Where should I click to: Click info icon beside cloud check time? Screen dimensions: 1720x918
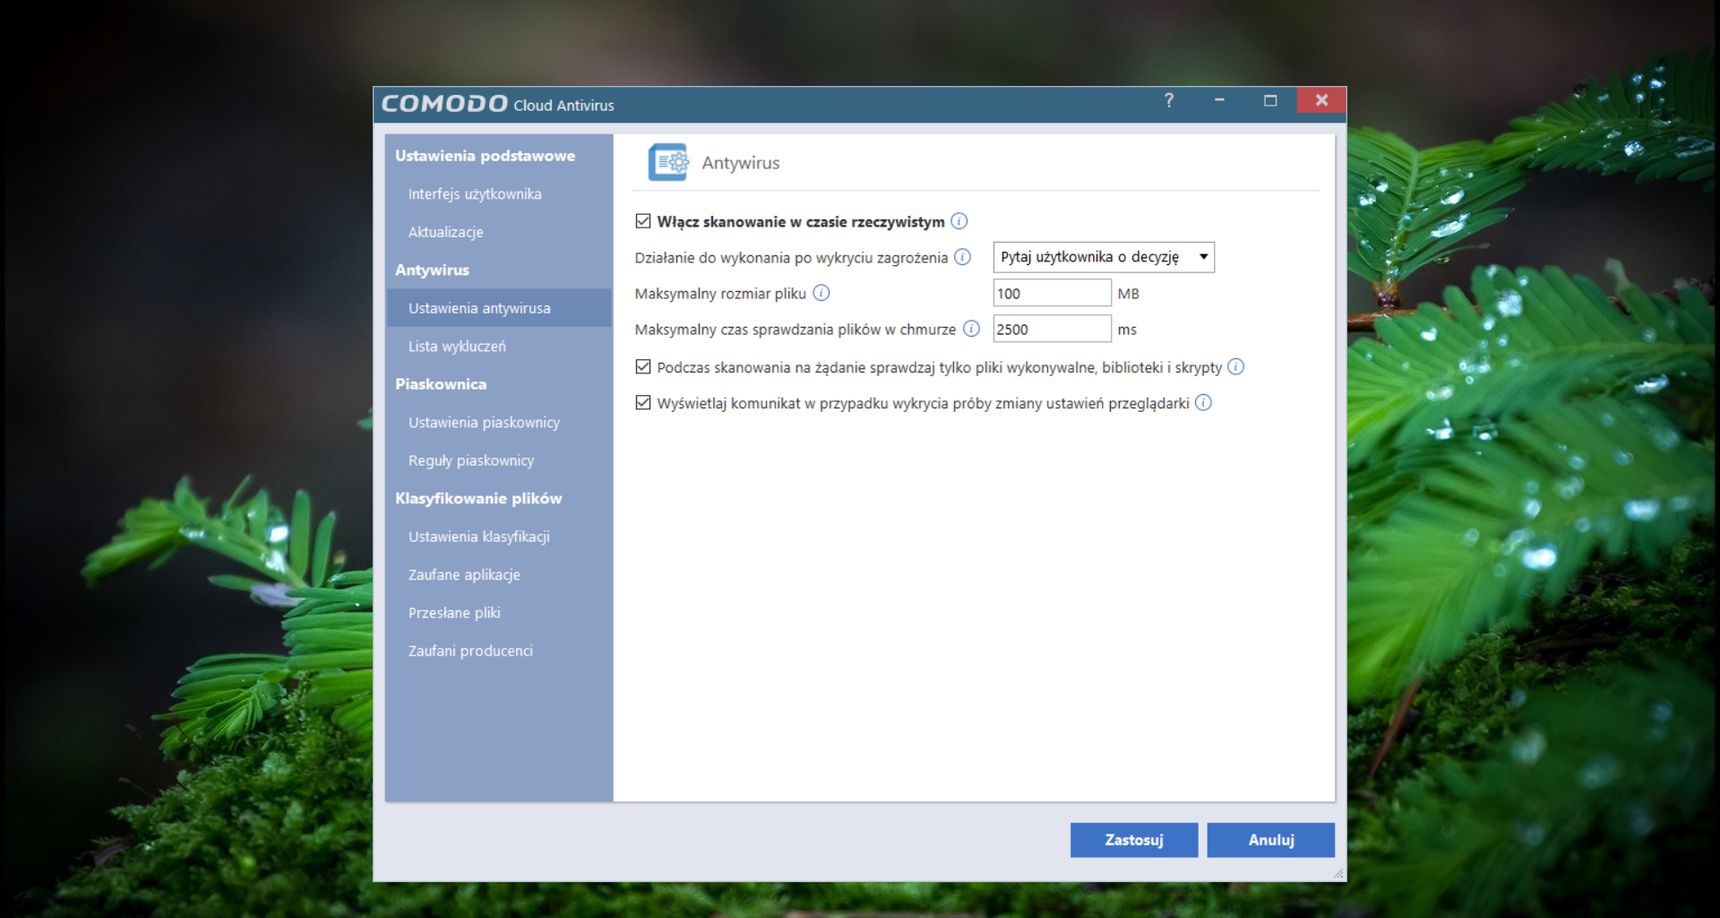pos(971,329)
